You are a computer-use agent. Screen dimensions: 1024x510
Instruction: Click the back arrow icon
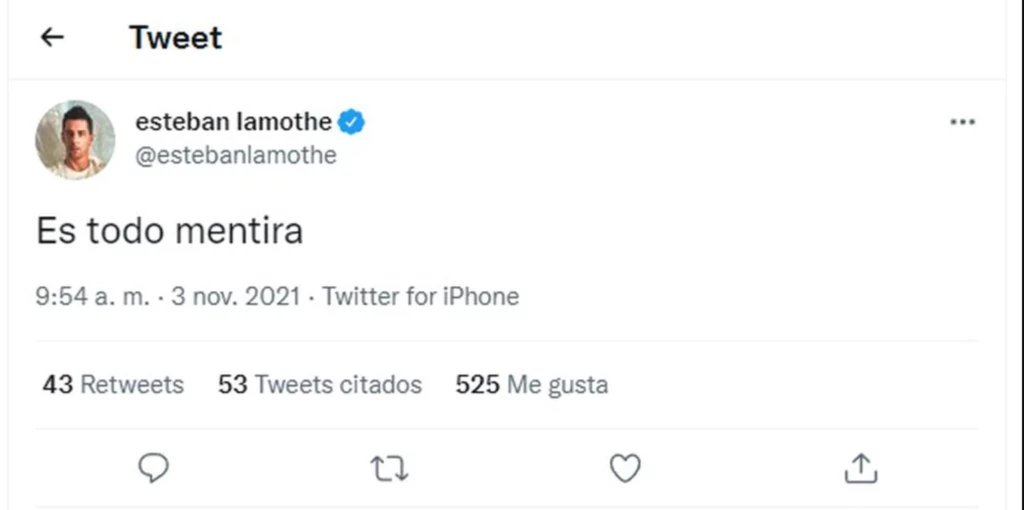point(52,38)
